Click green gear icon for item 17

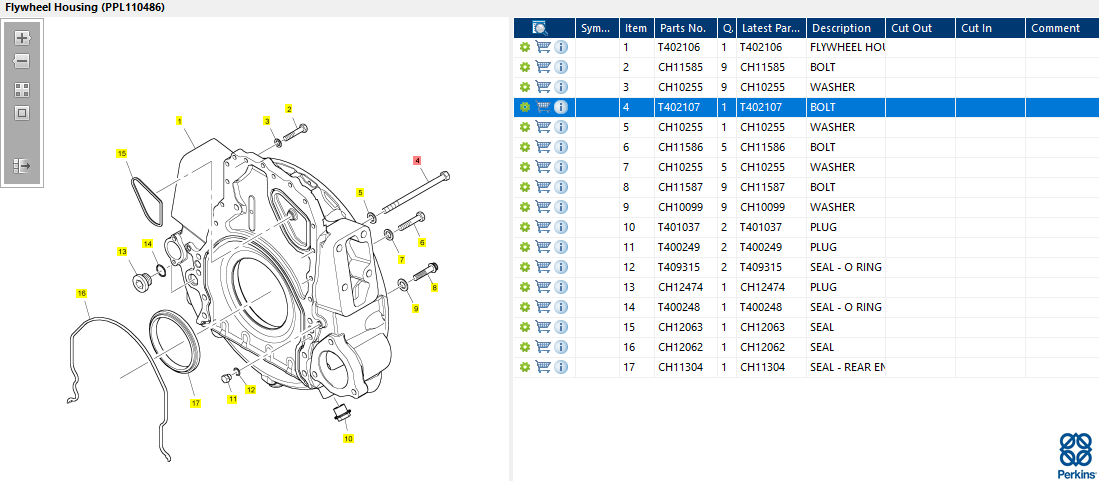pos(524,367)
